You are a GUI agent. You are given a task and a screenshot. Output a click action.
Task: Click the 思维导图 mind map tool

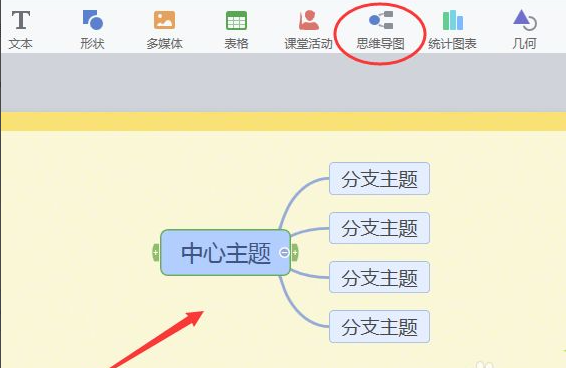380,30
